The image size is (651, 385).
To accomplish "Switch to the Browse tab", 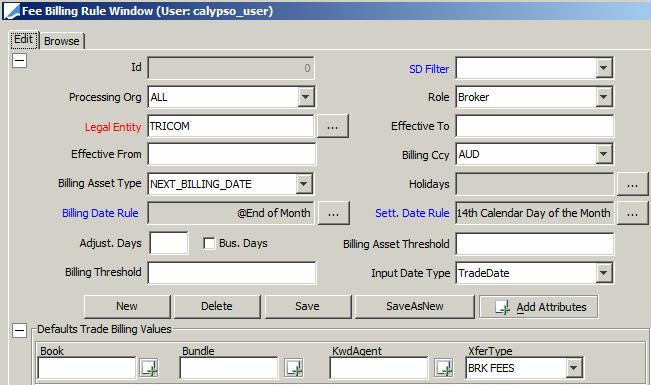I will (61, 41).
